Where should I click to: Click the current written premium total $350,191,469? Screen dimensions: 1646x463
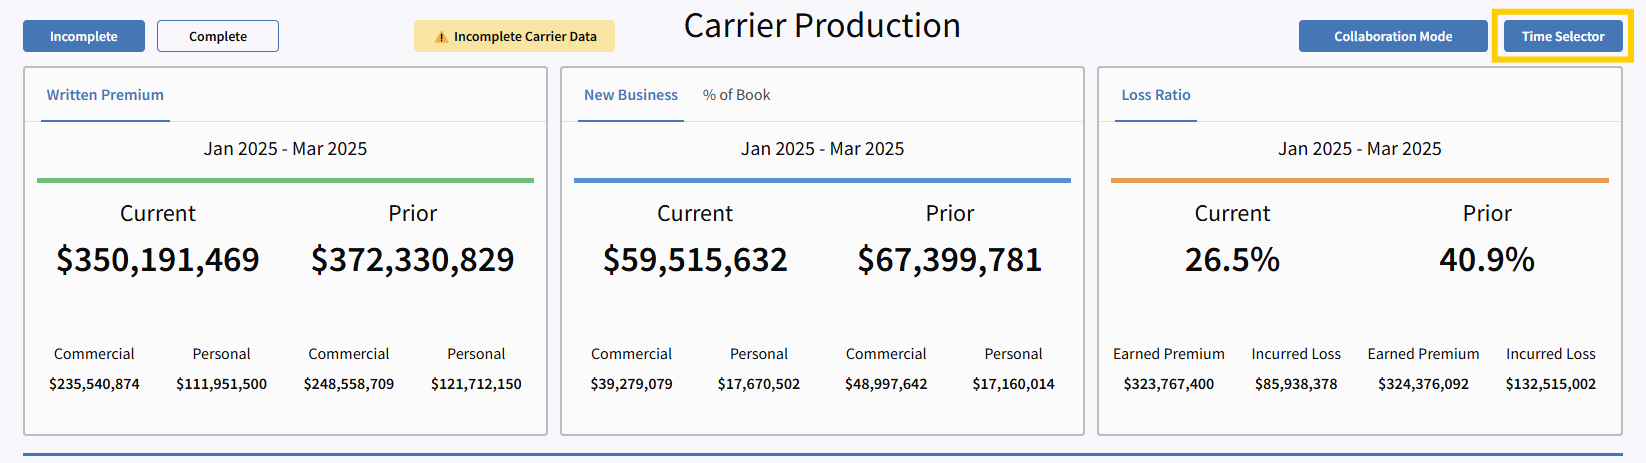click(x=158, y=260)
